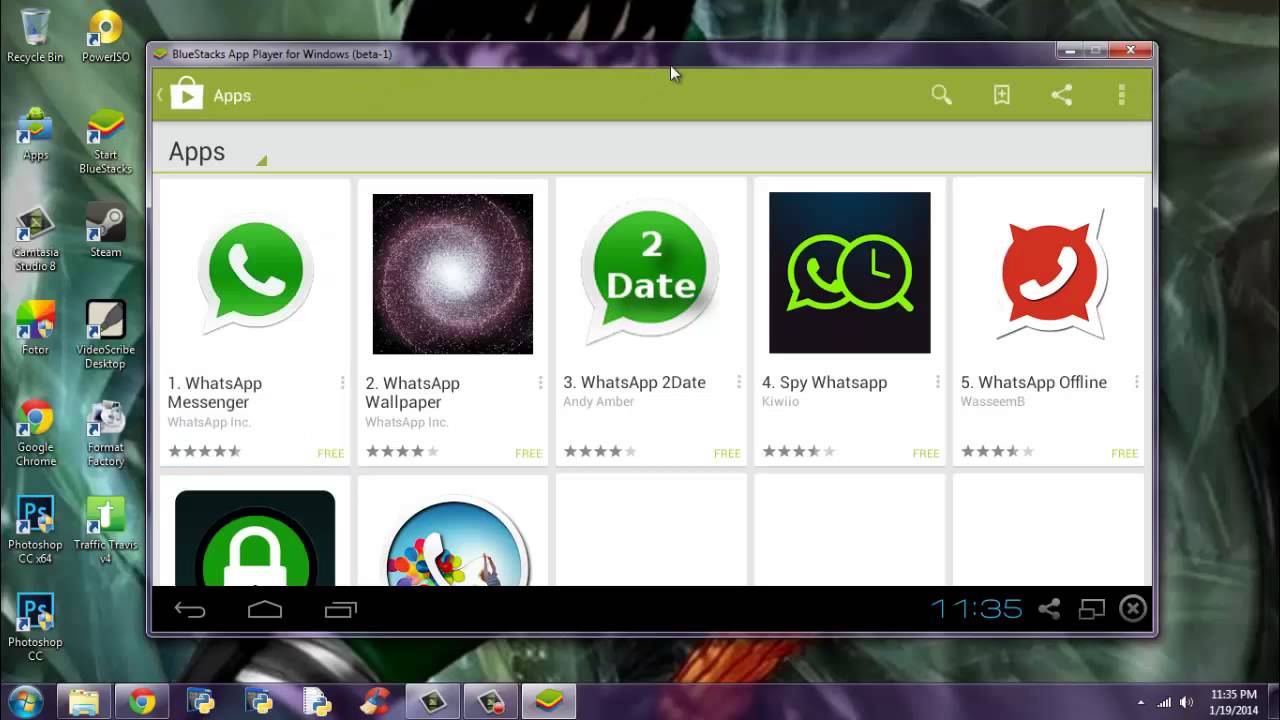Open WhatsApp Offline red icon
1280x720 pixels.
point(1050,273)
